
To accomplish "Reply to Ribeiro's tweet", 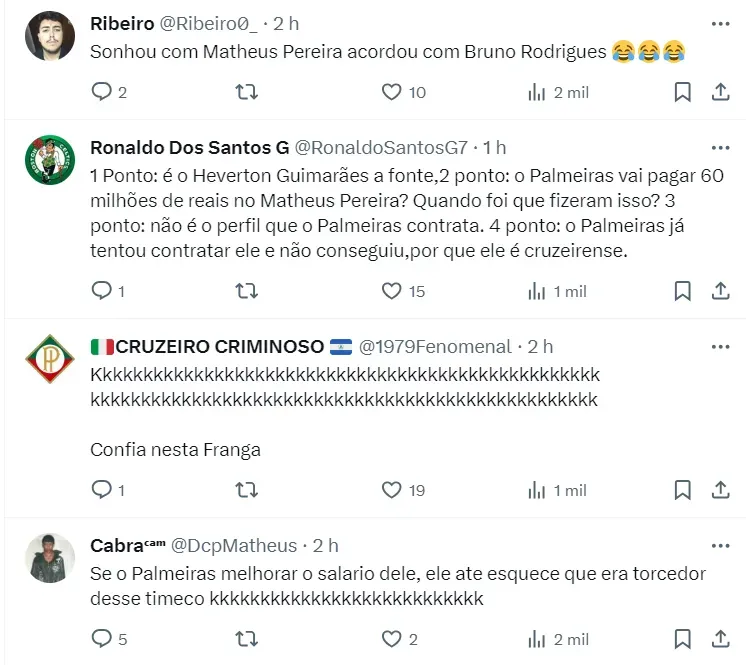I will (101, 92).
